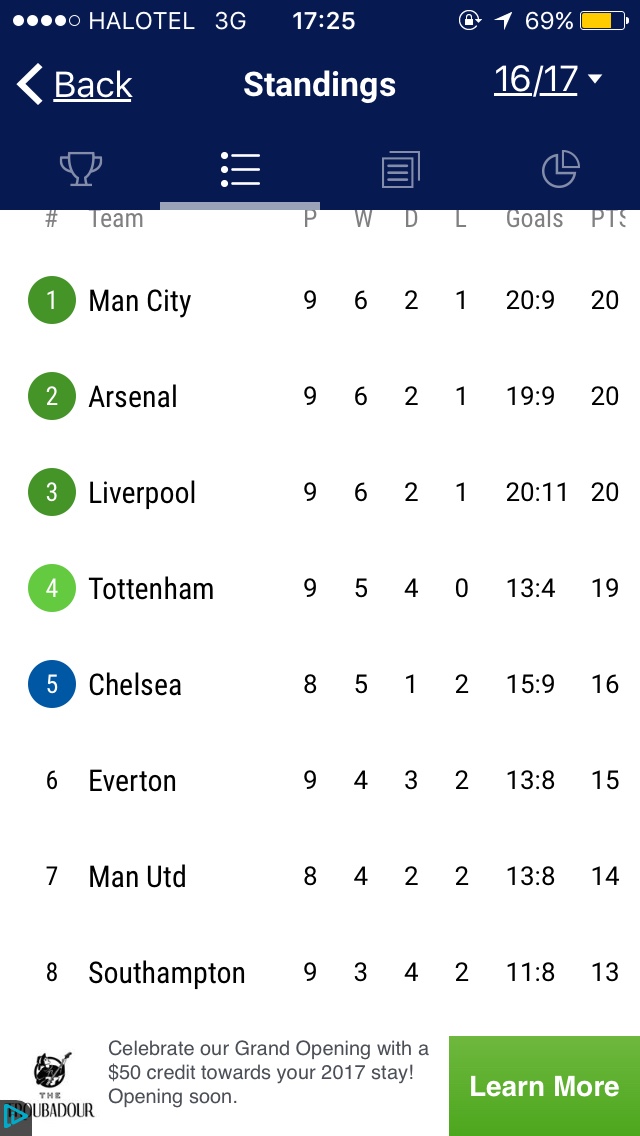Open the trophy competition tab
This screenshot has height=1136, width=640.
click(80, 169)
